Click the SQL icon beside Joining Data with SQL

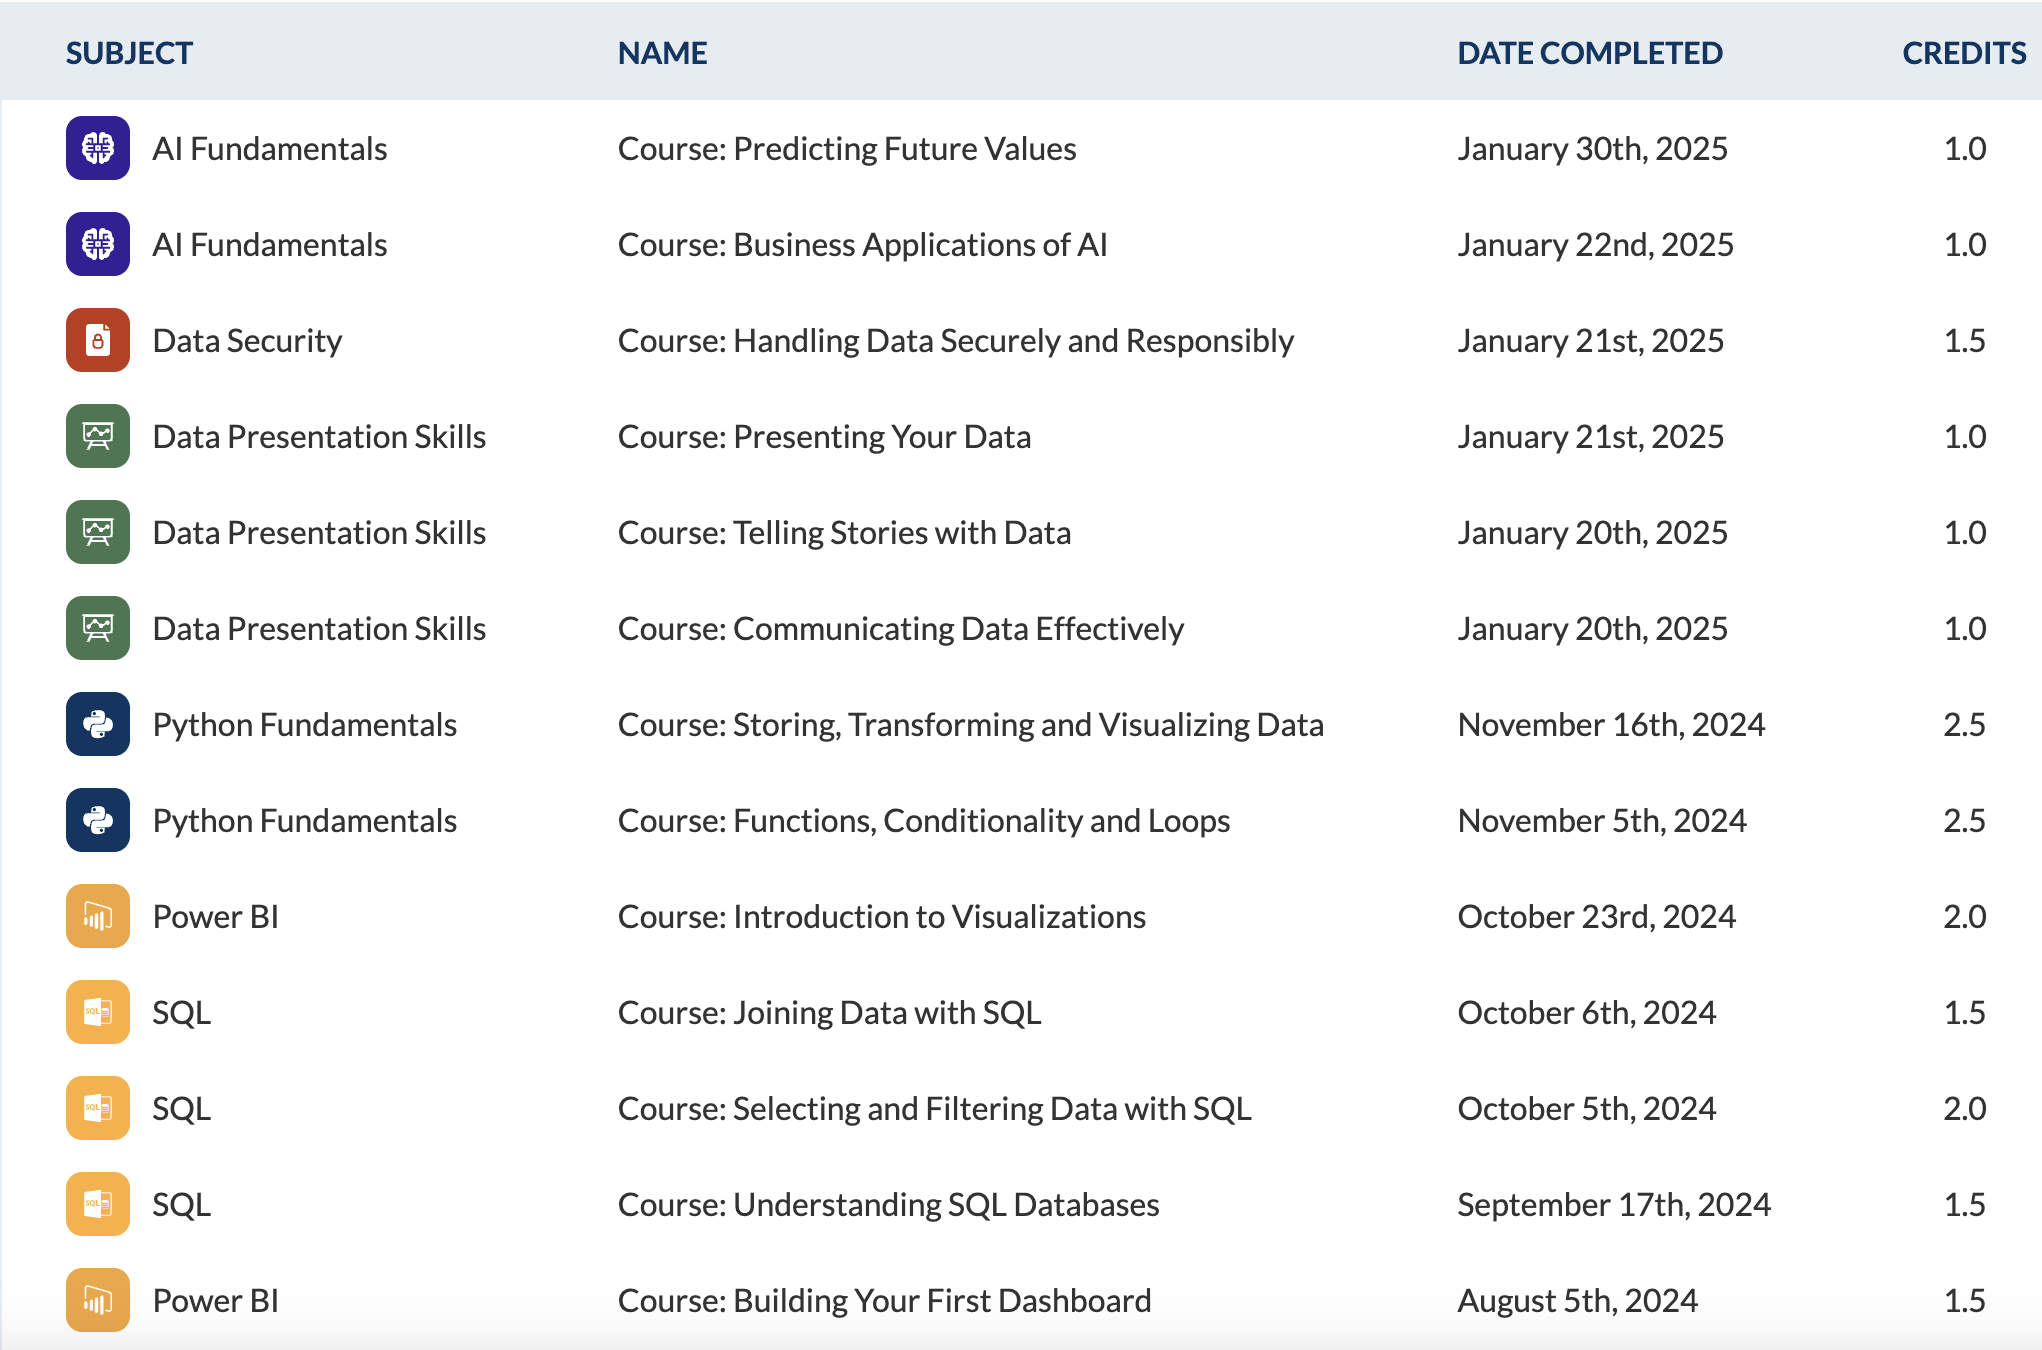pos(98,1012)
